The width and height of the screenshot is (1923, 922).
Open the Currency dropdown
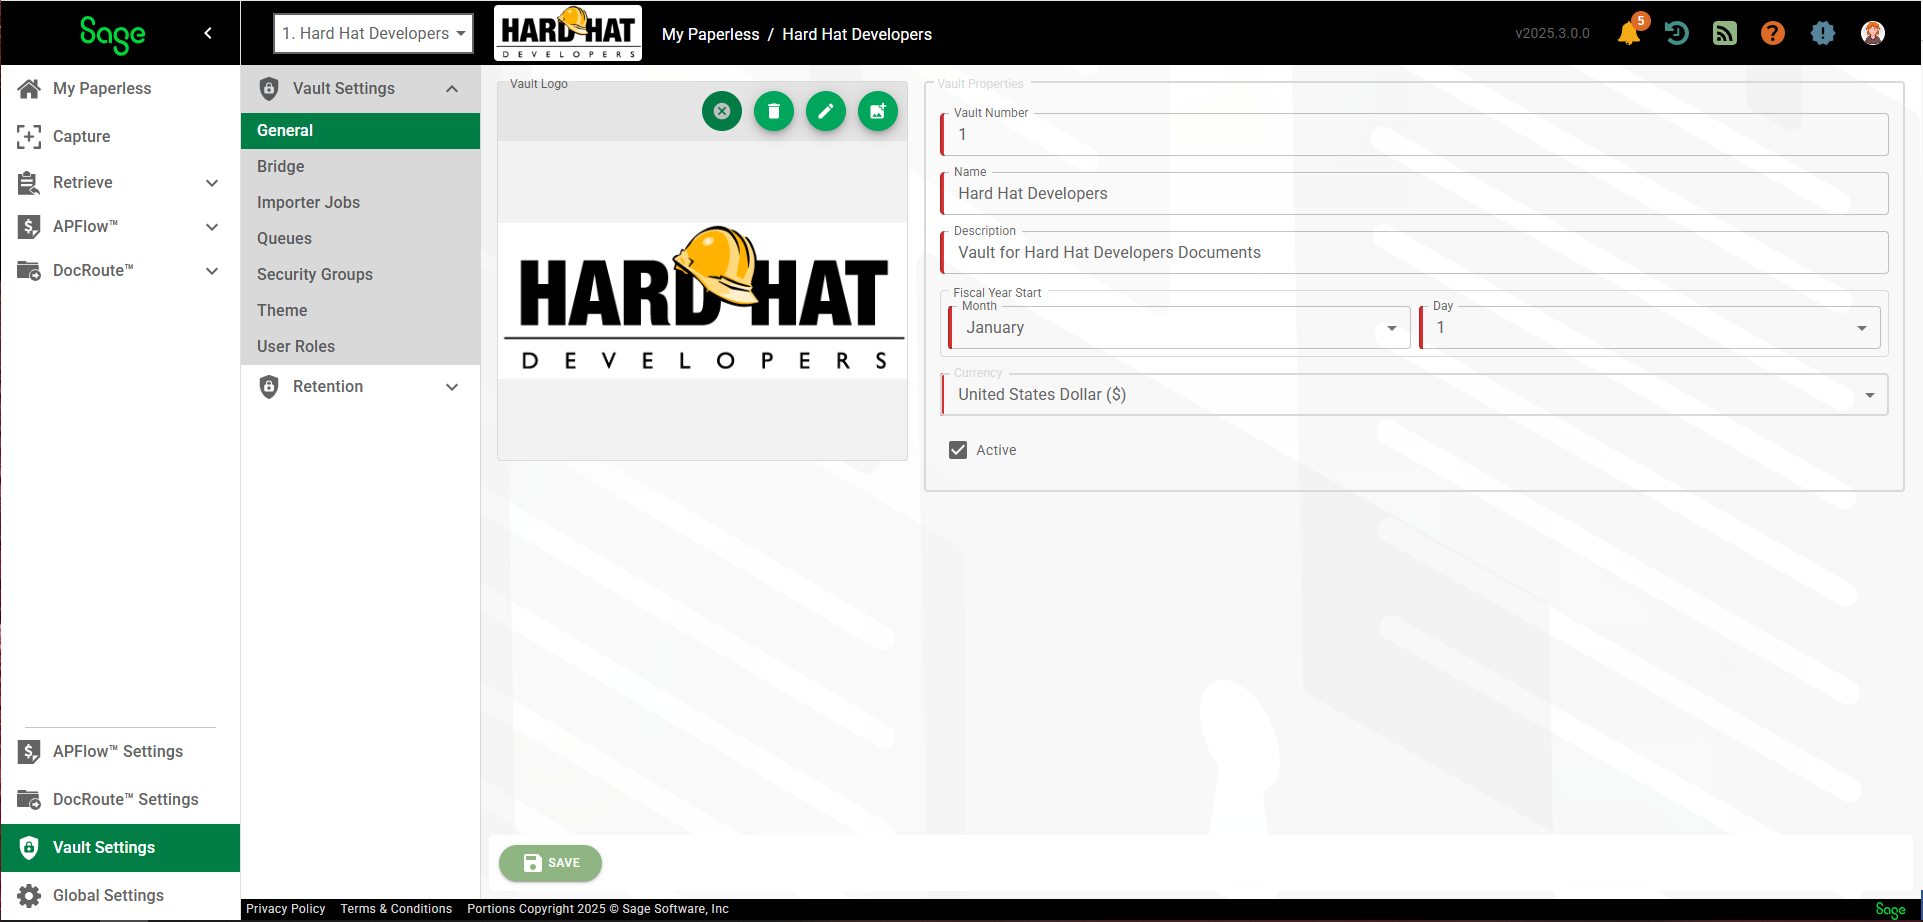click(x=1414, y=395)
